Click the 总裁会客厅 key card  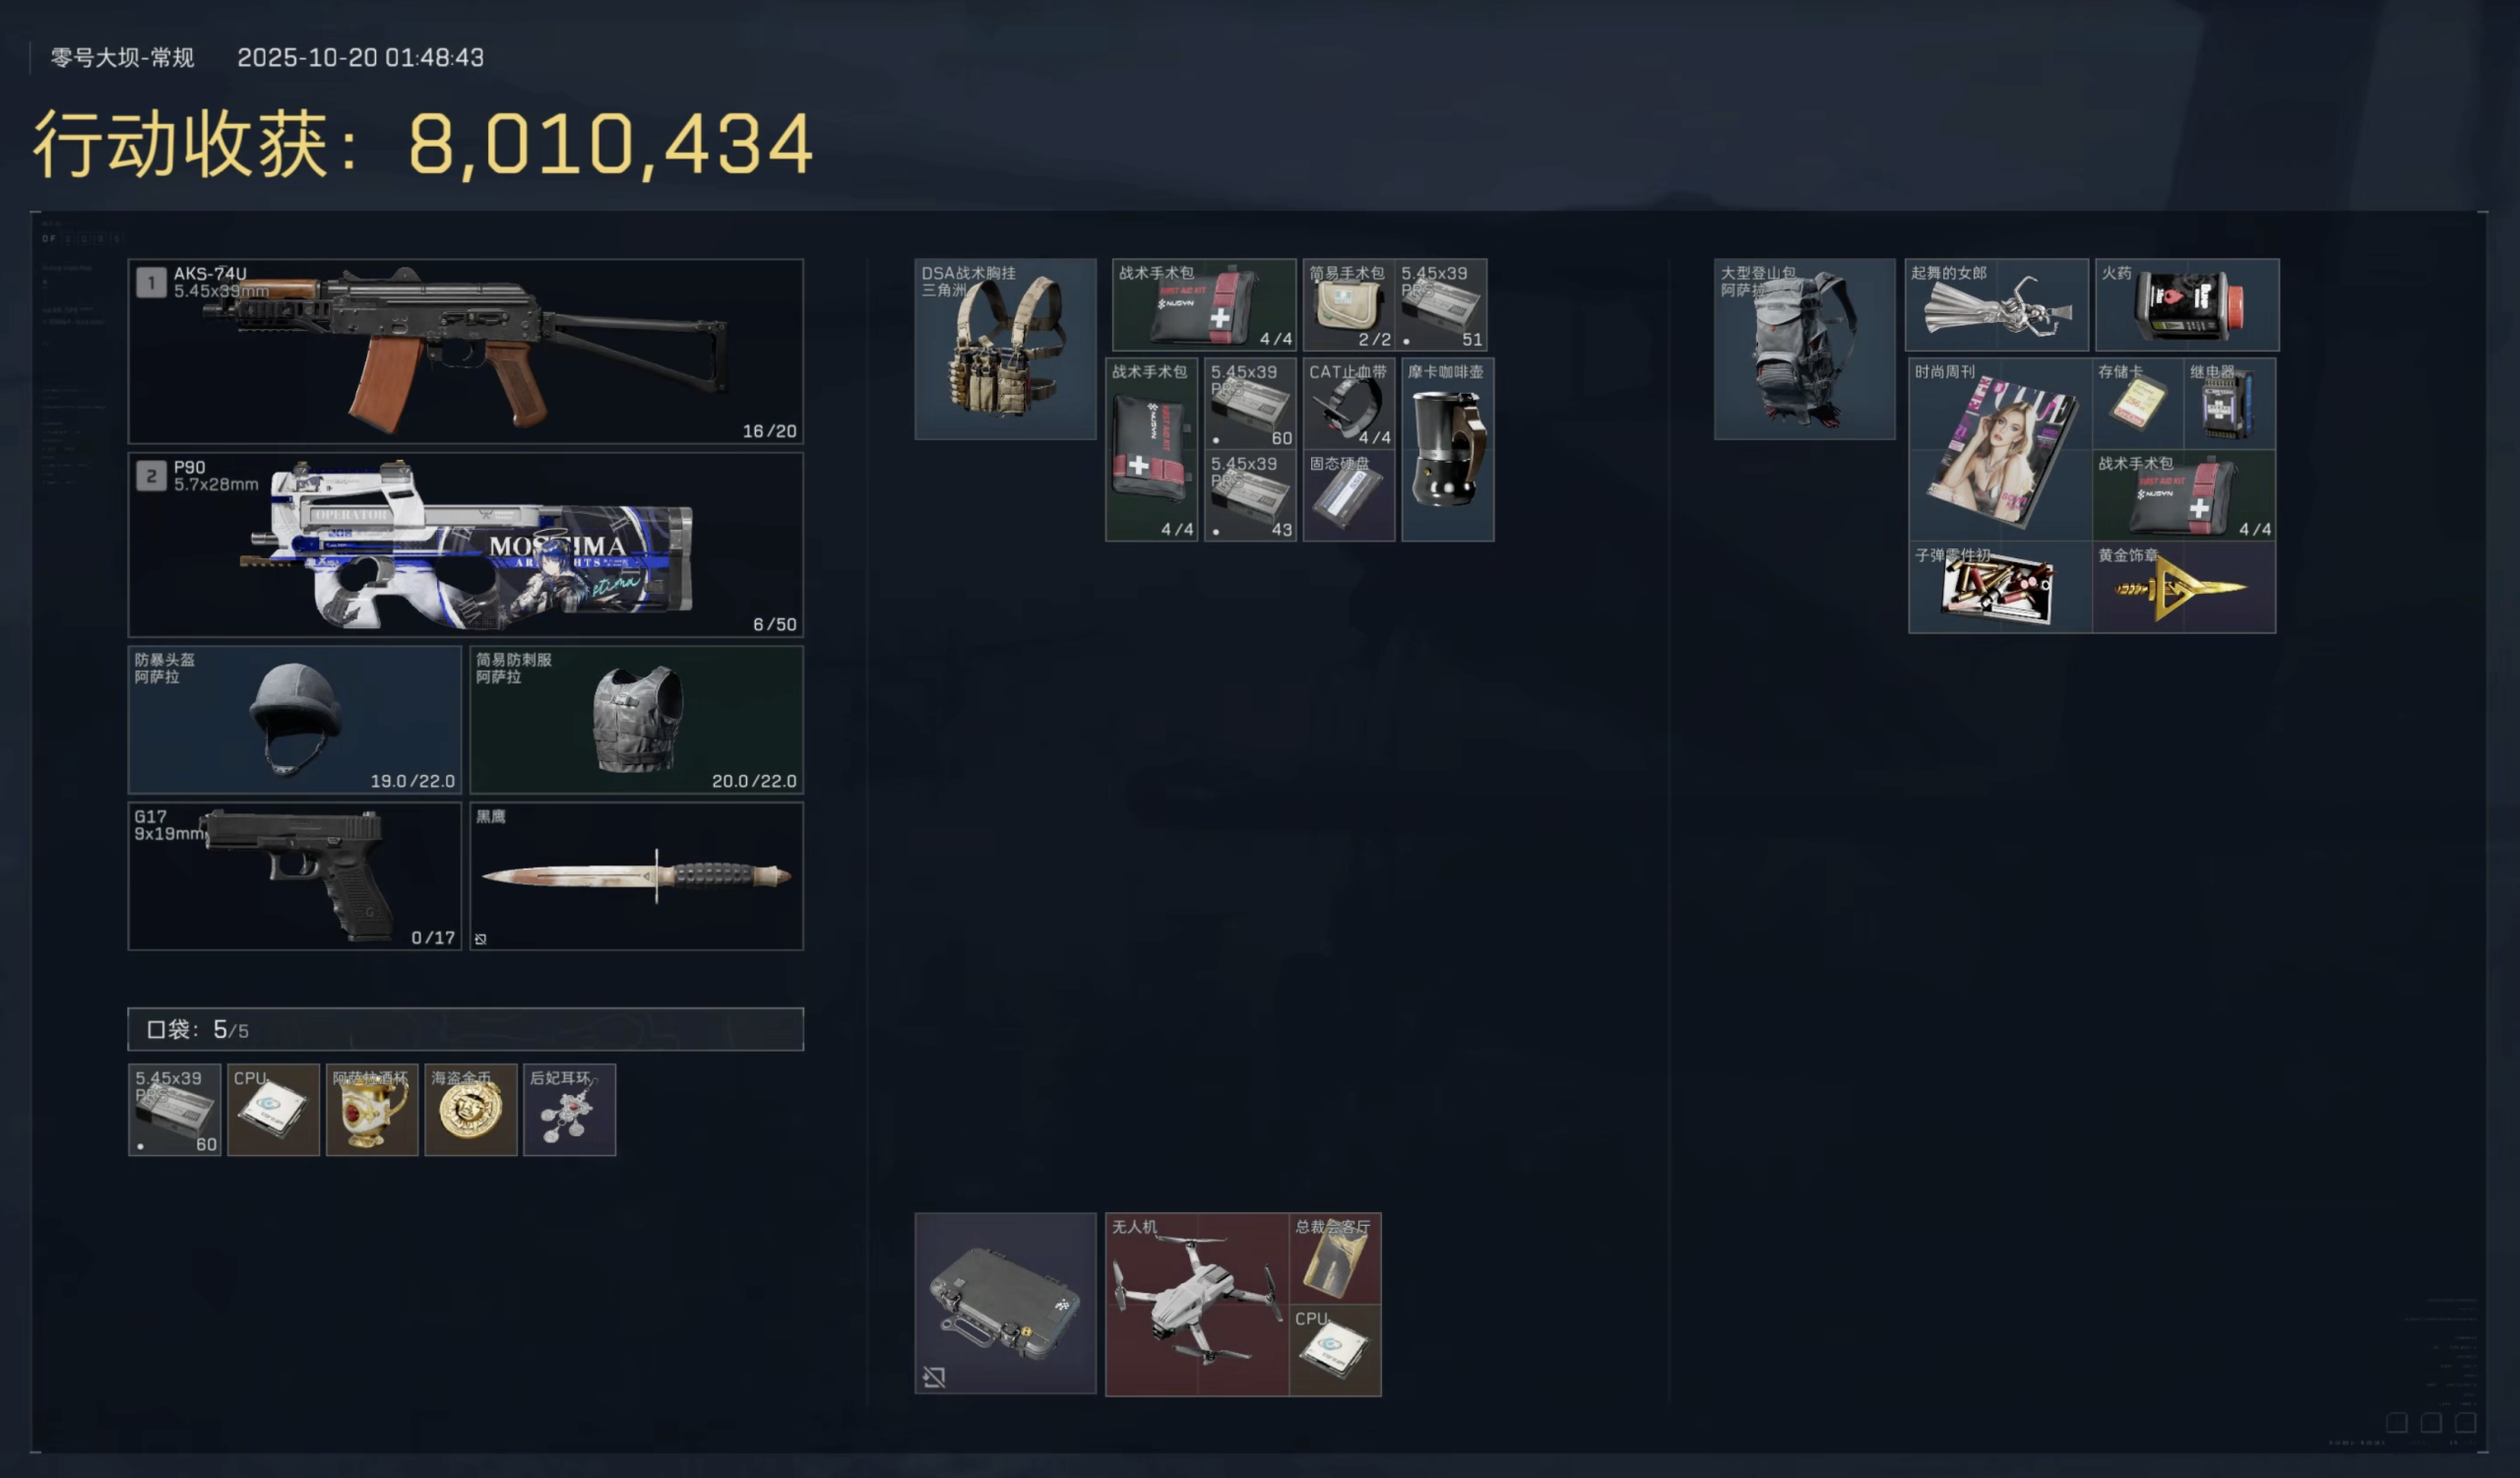click(1335, 1259)
